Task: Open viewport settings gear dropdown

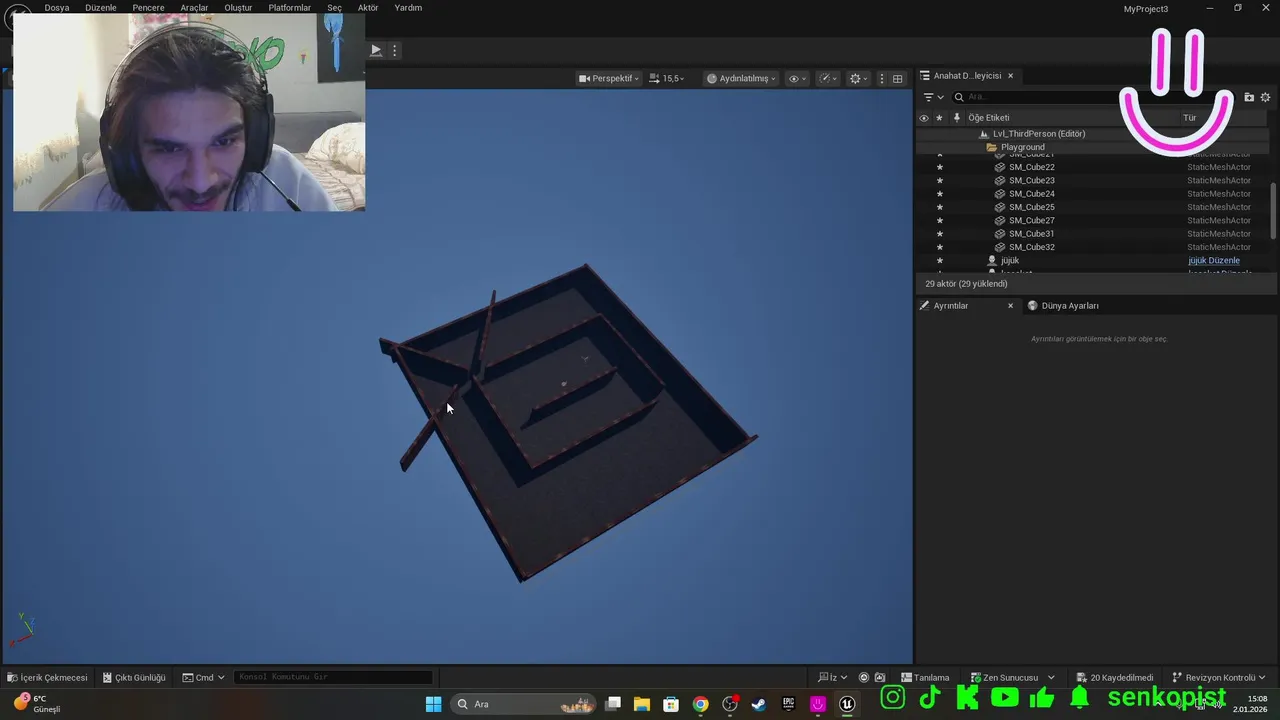Action: [x=858, y=78]
